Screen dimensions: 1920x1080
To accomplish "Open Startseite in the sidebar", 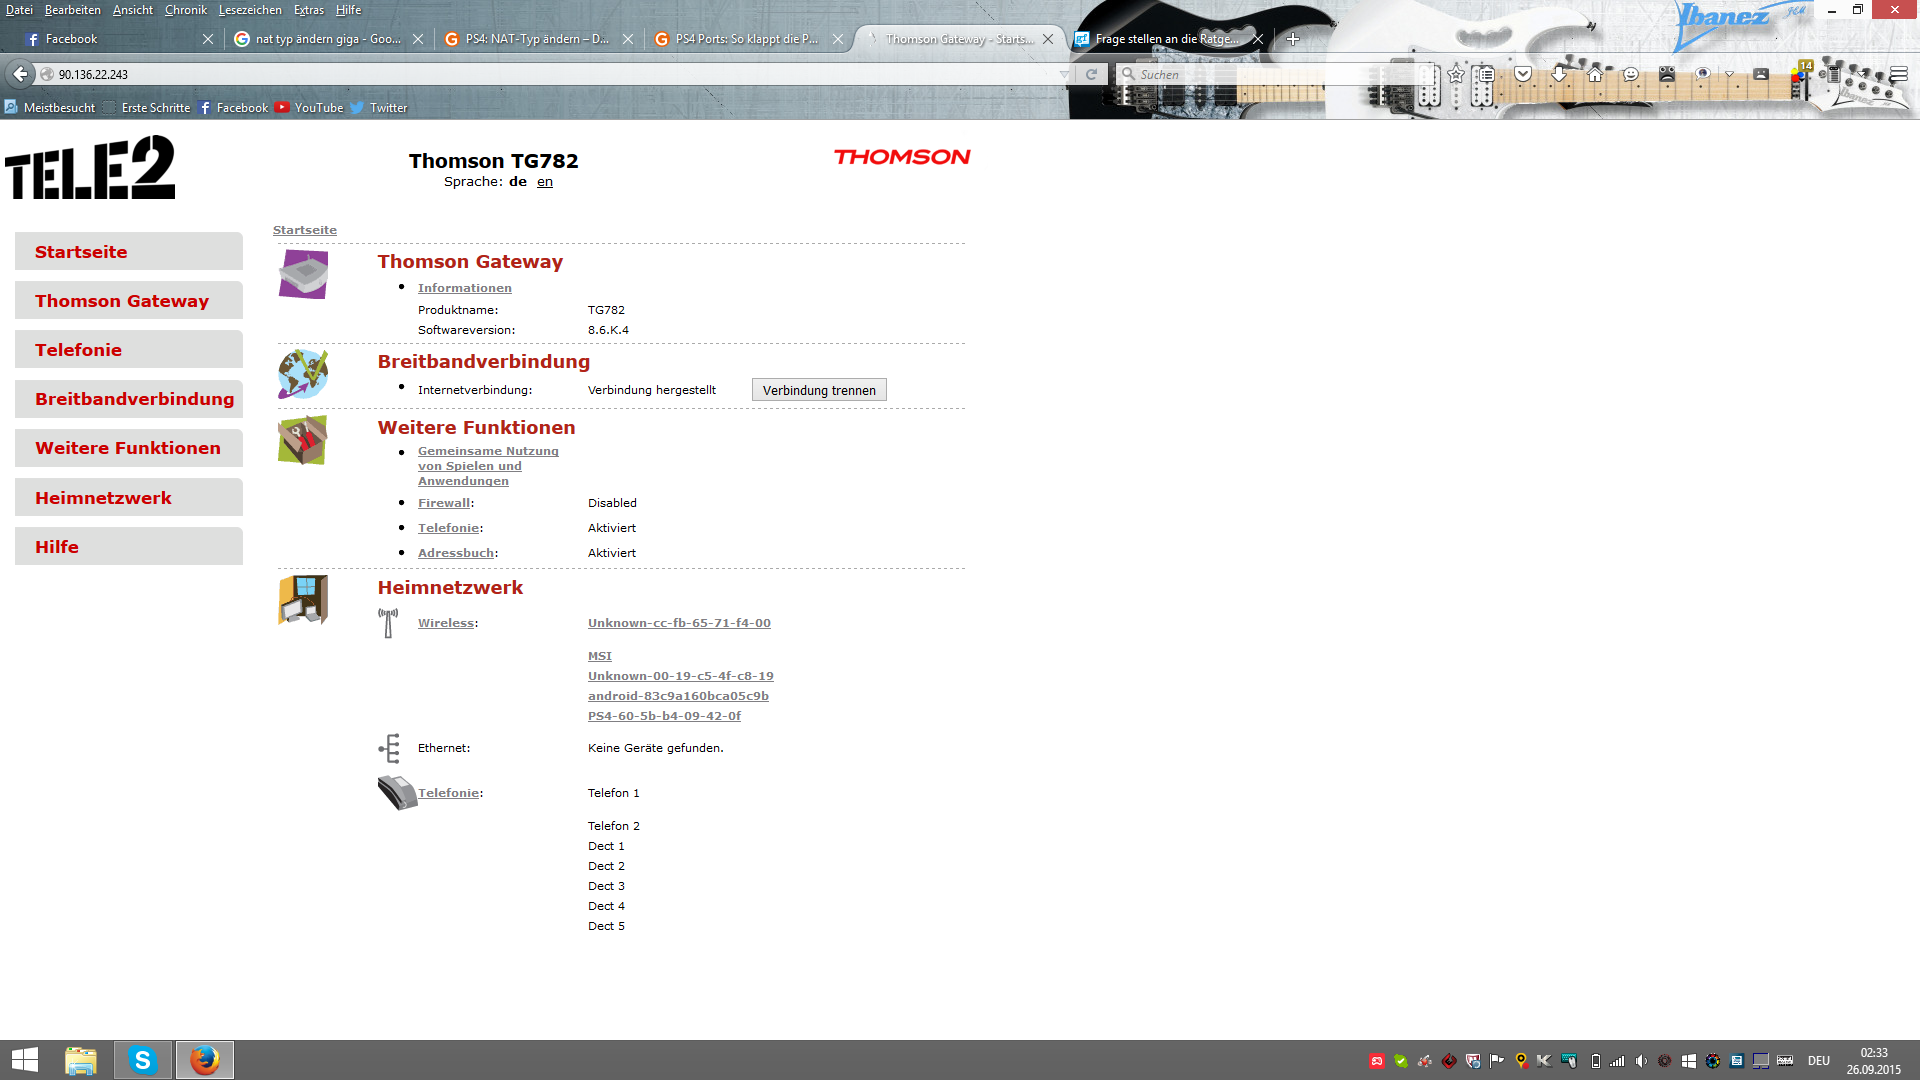I will (x=129, y=252).
